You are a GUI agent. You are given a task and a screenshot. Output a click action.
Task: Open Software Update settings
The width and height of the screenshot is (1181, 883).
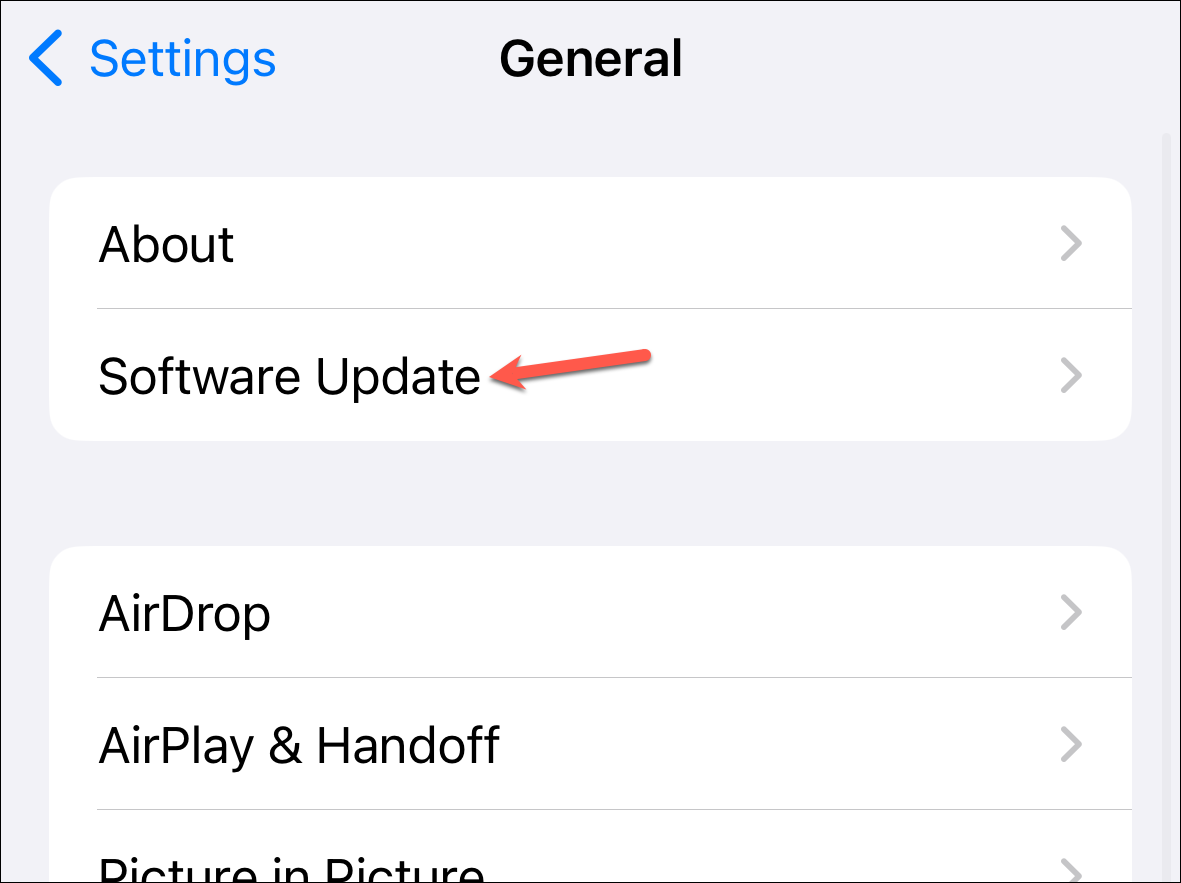[590, 374]
